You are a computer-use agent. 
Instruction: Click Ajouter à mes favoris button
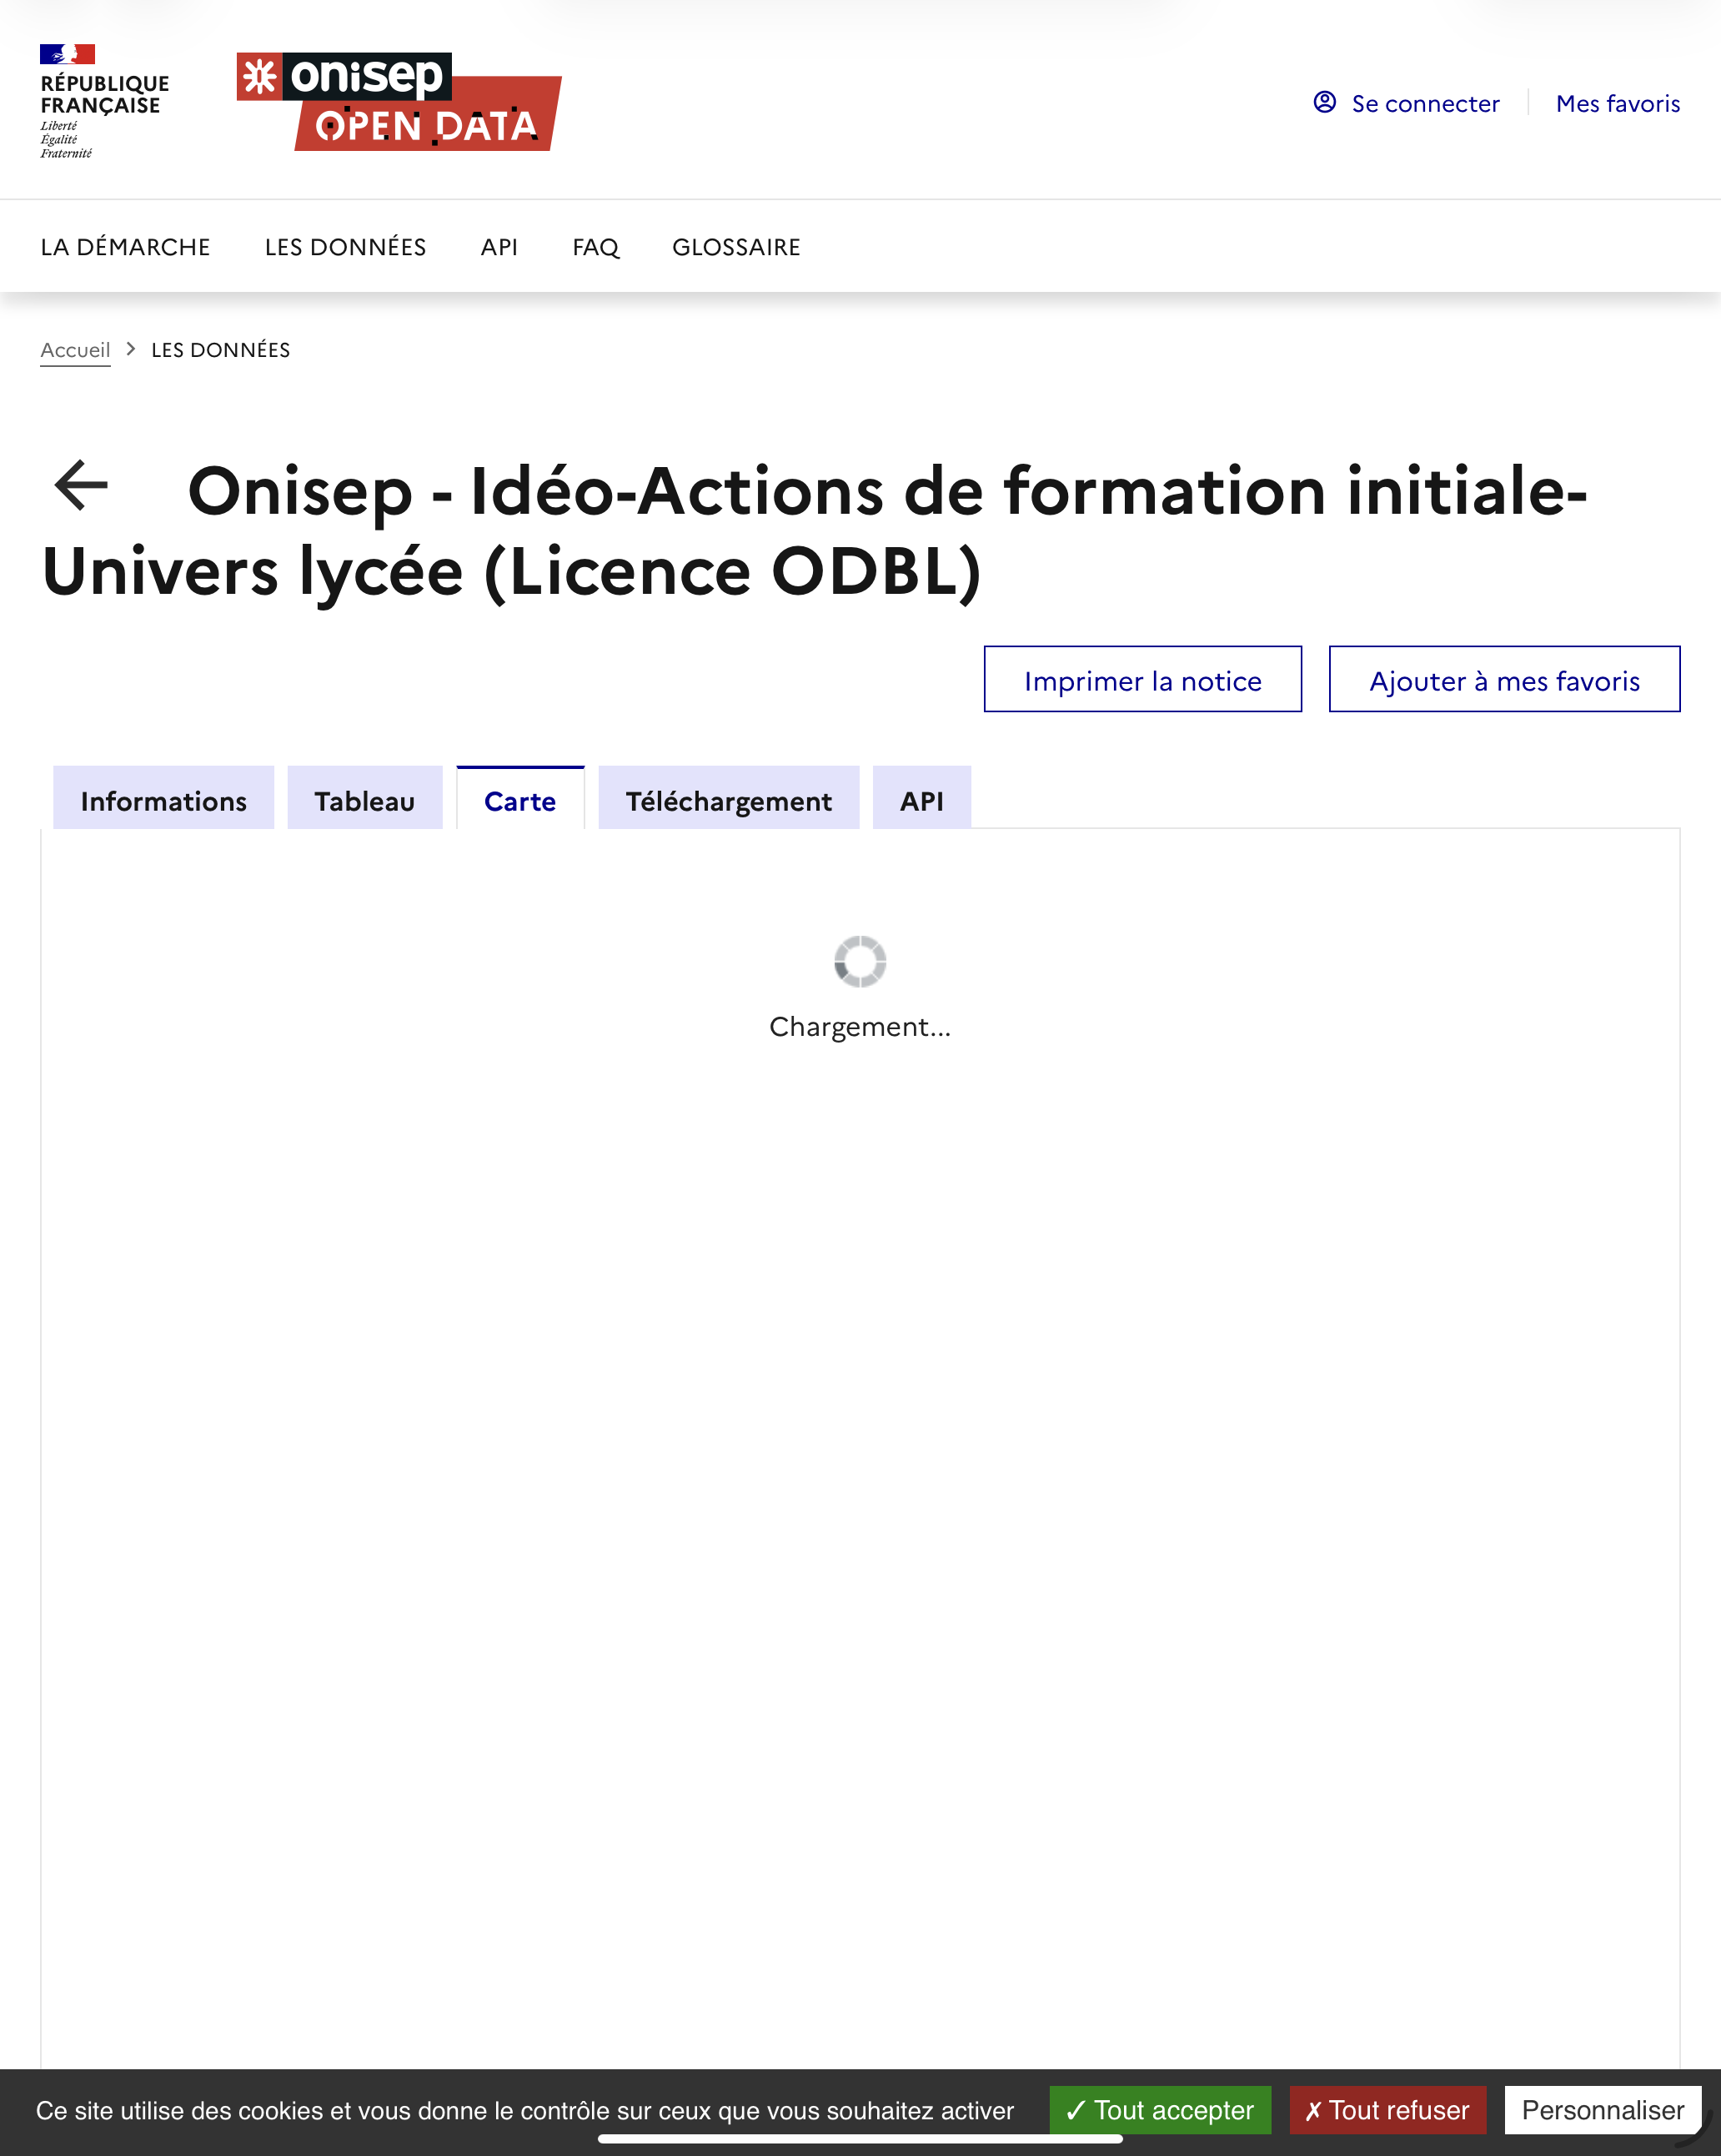coord(1503,680)
